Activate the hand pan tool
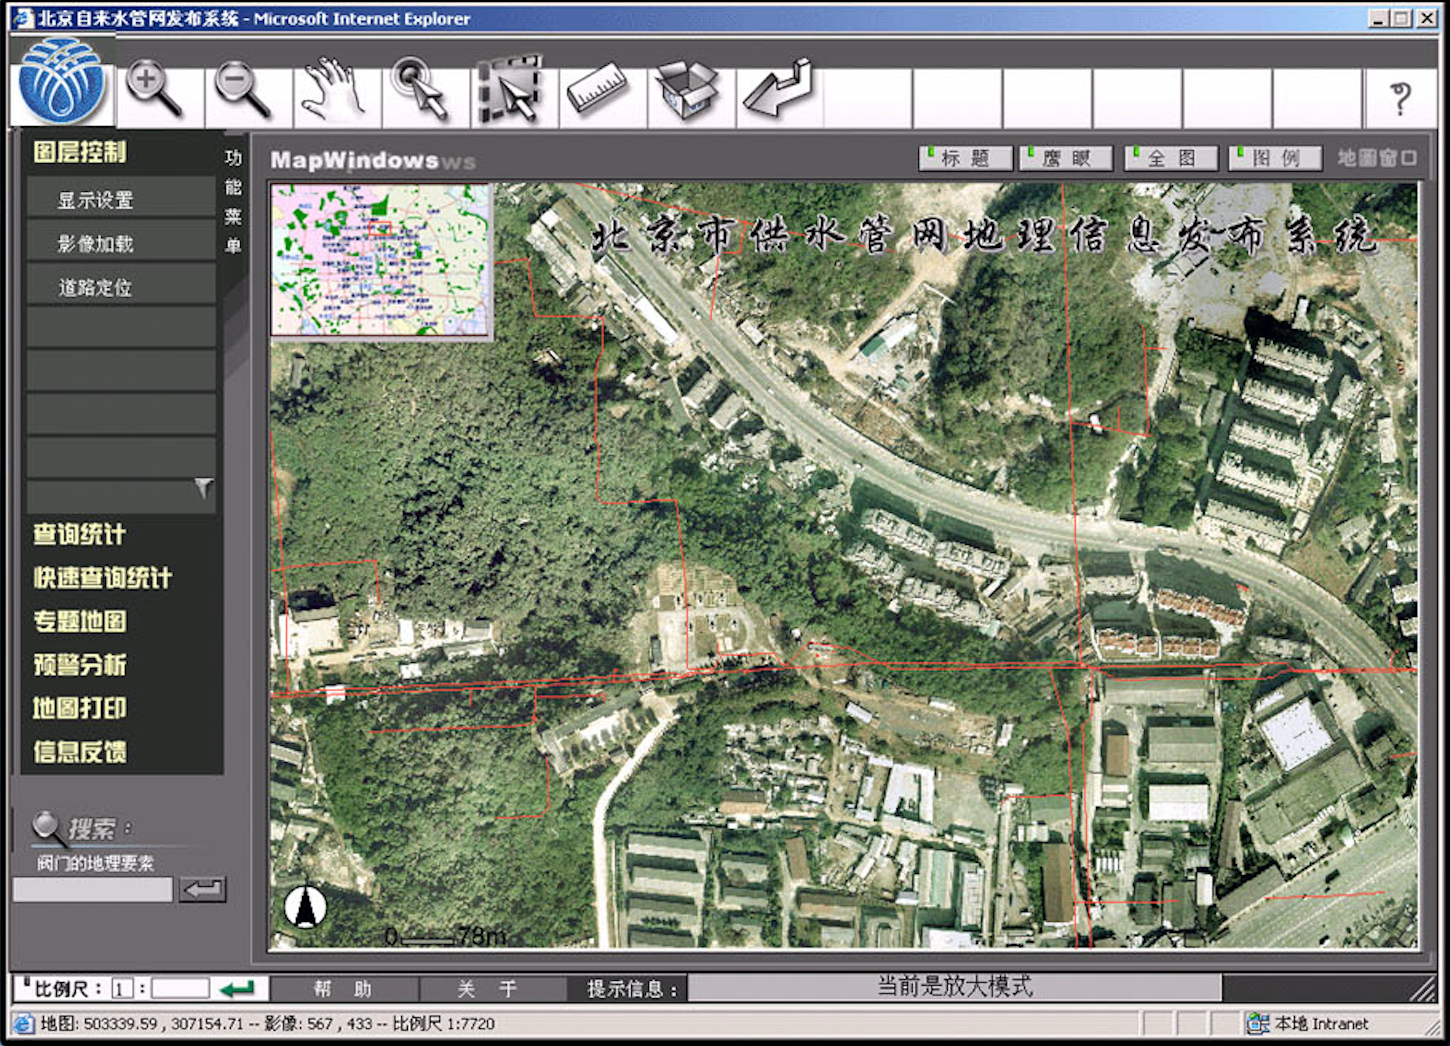This screenshot has width=1450, height=1046. 333,89
